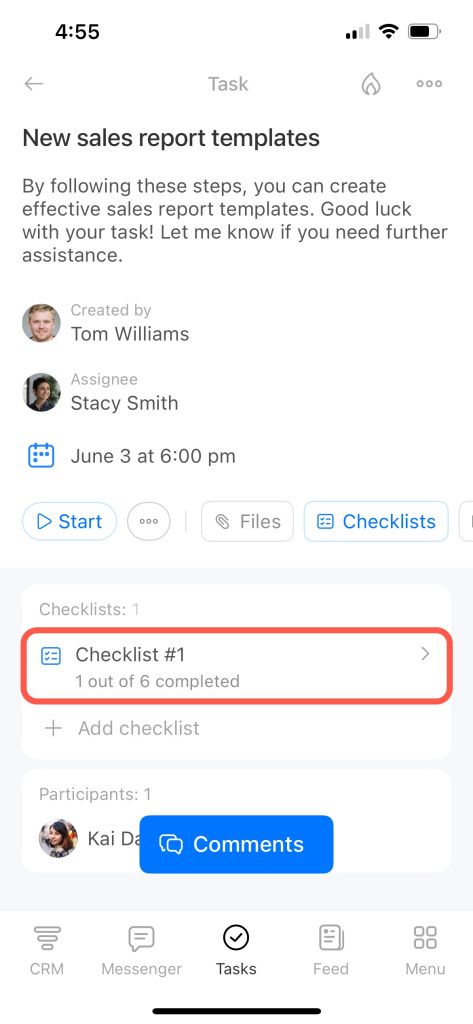Tap the flame priority icon
This screenshot has height=1024, width=473.
click(371, 84)
